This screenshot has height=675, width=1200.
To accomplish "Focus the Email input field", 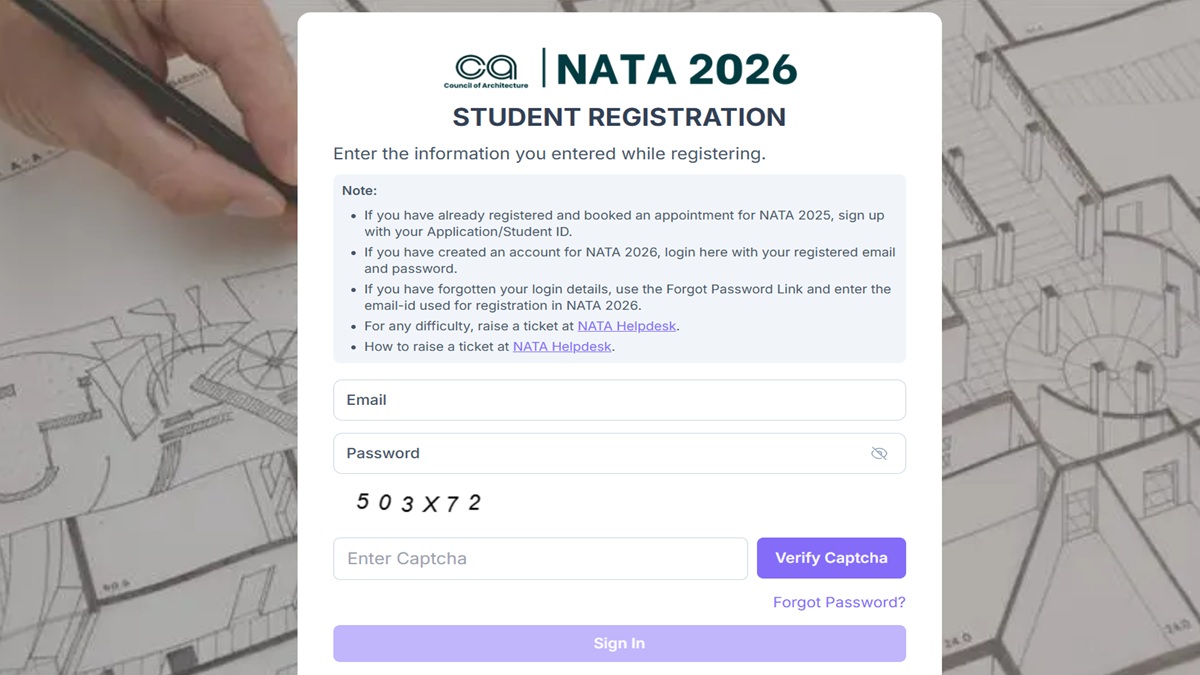I will tap(619, 400).
